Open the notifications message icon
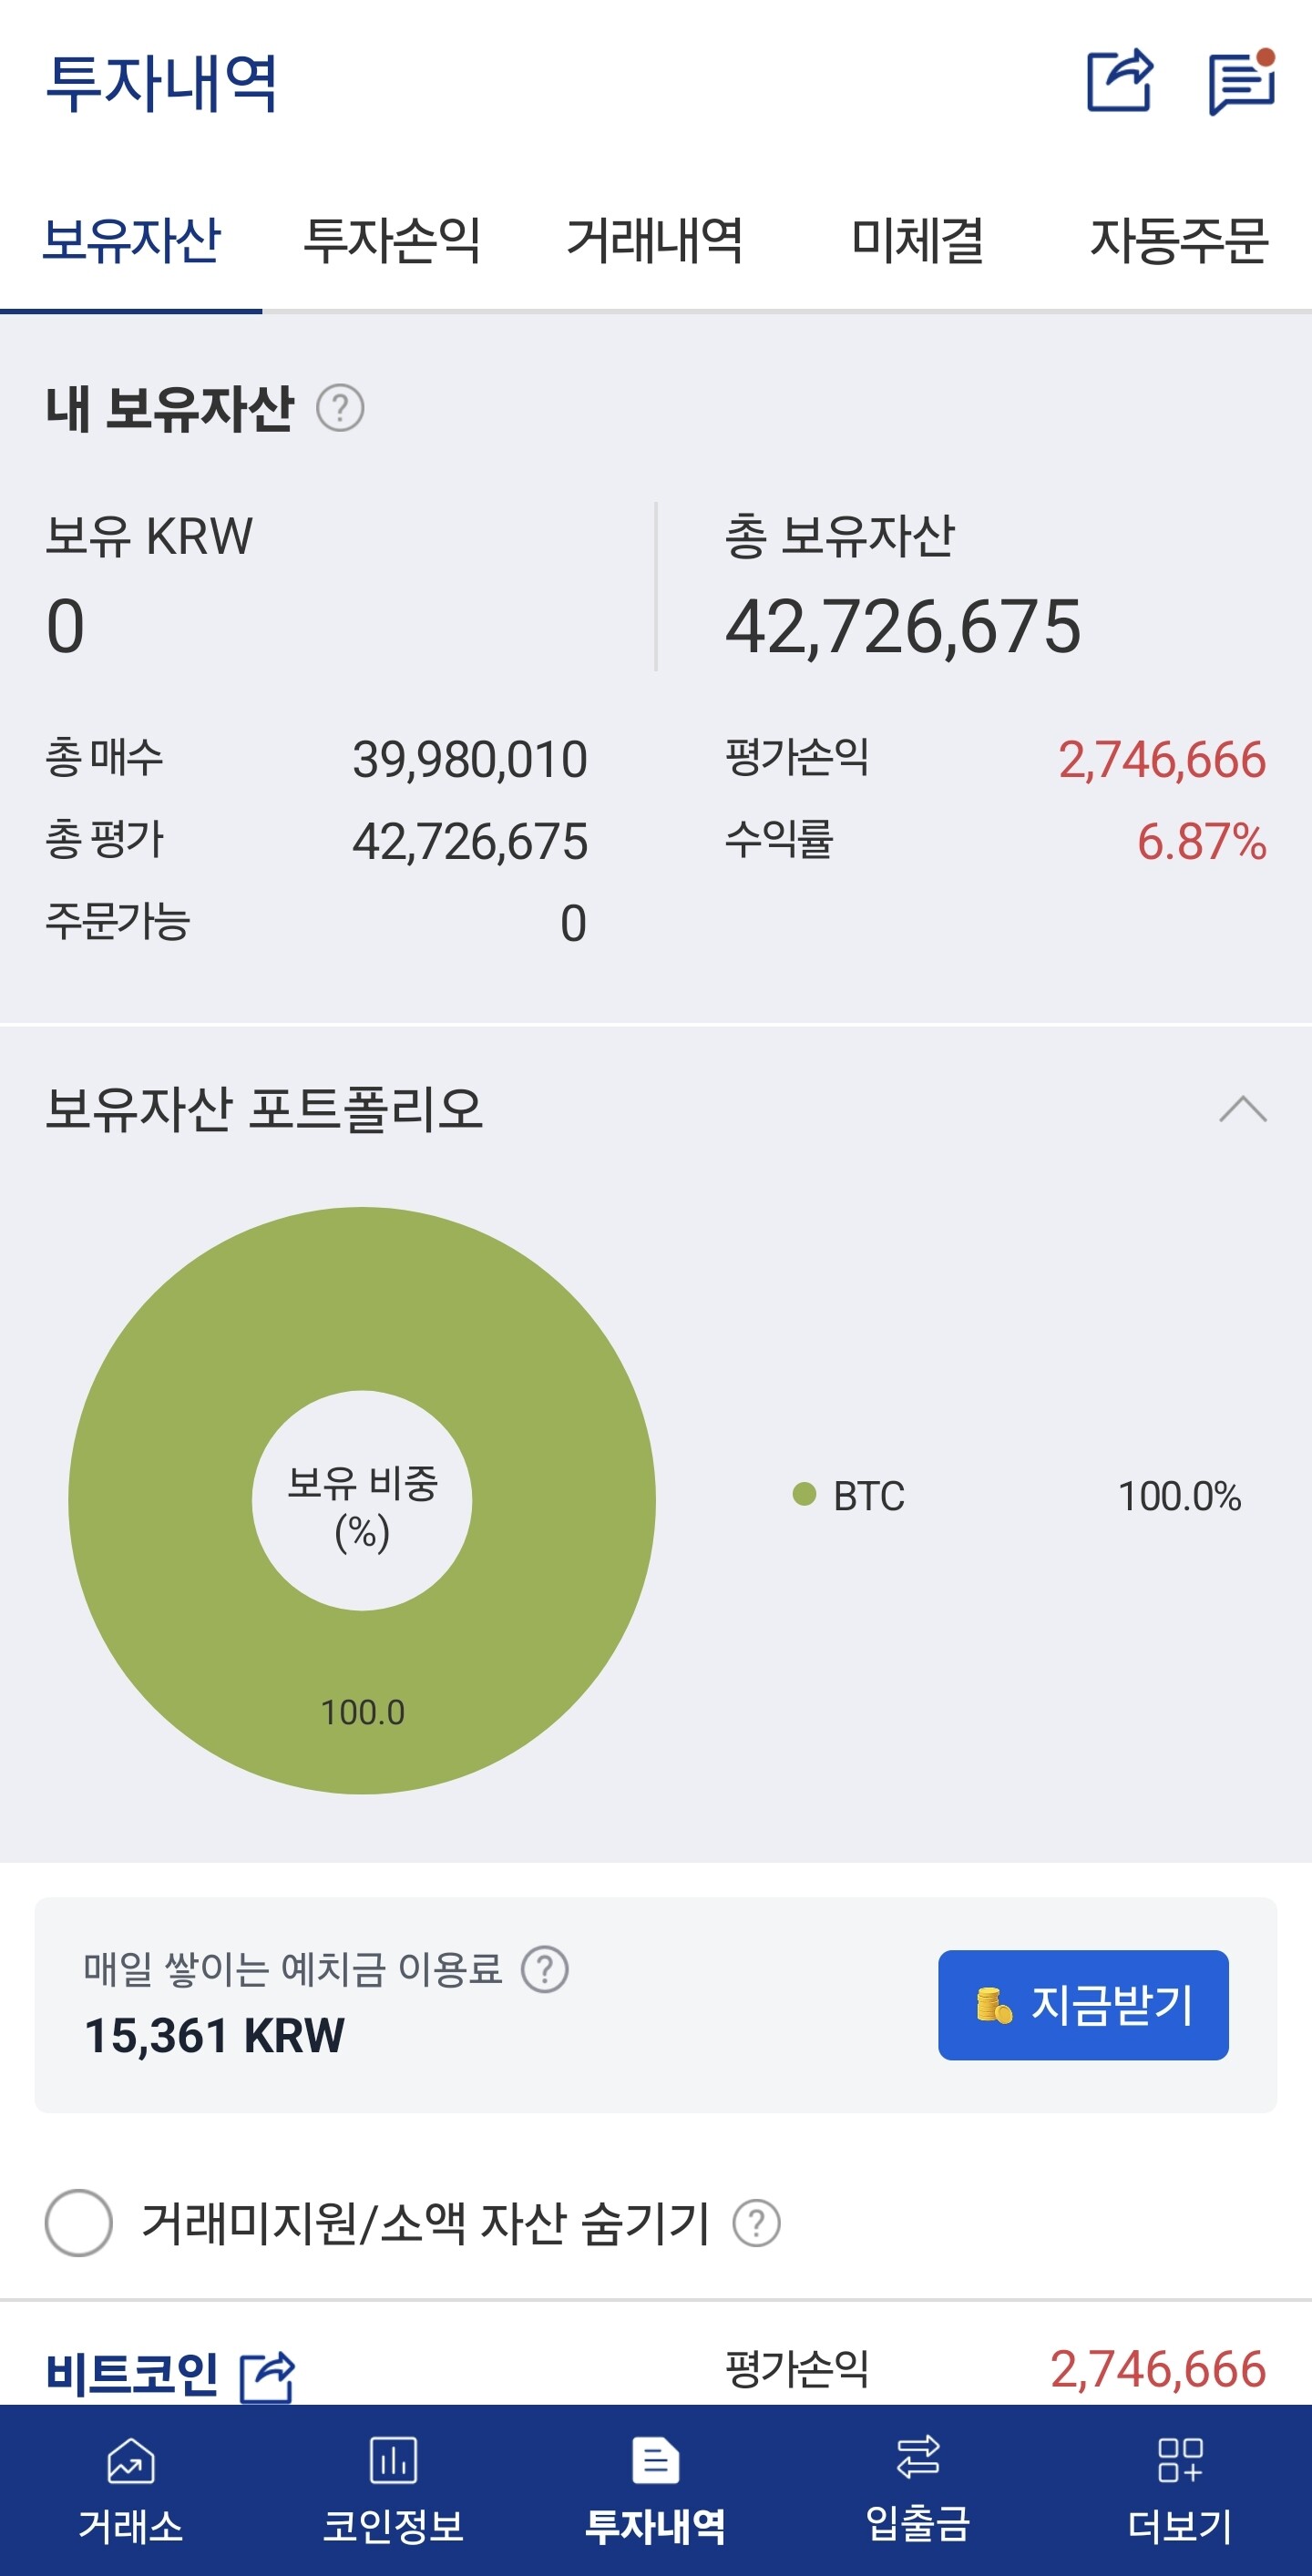The image size is (1312, 2576). 1242,82
